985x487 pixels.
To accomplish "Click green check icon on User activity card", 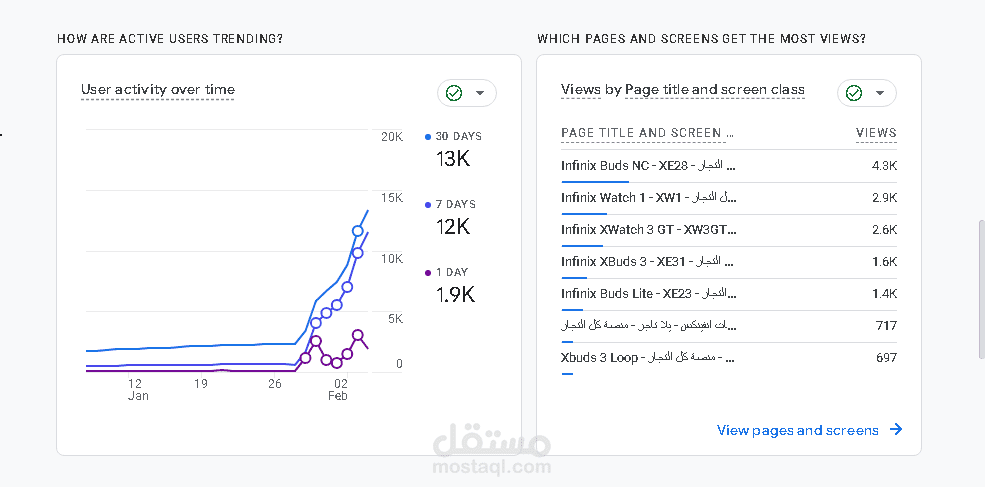I will (454, 93).
